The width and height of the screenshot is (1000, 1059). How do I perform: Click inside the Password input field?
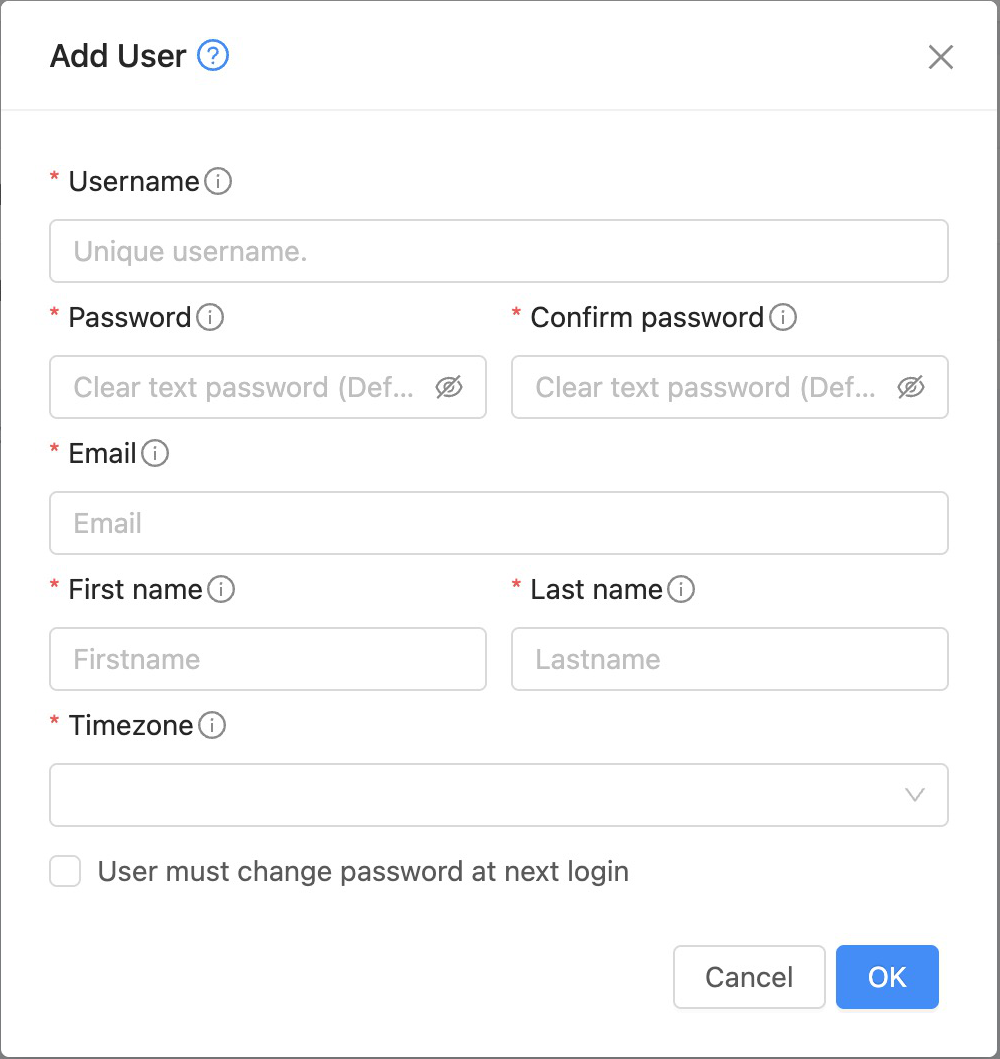pyautogui.click(x=245, y=387)
